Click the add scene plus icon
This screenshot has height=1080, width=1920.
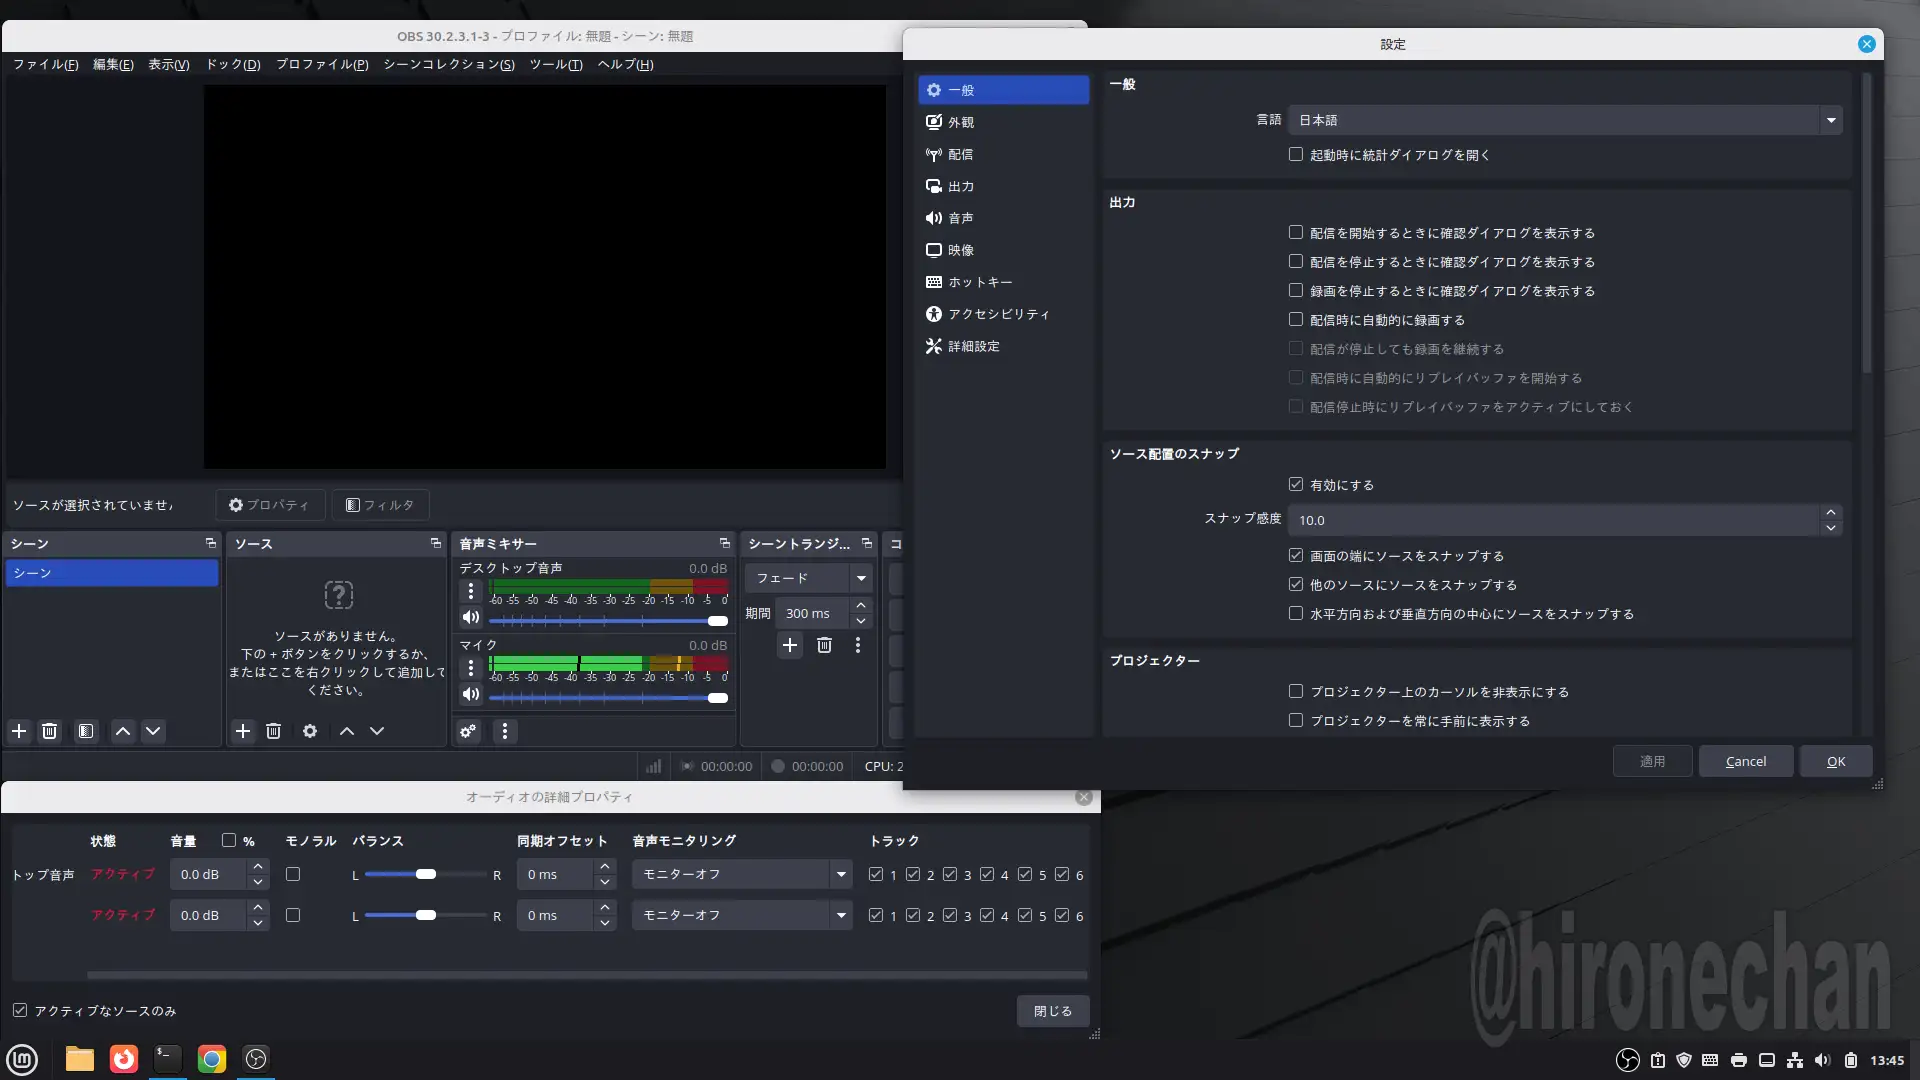(19, 731)
